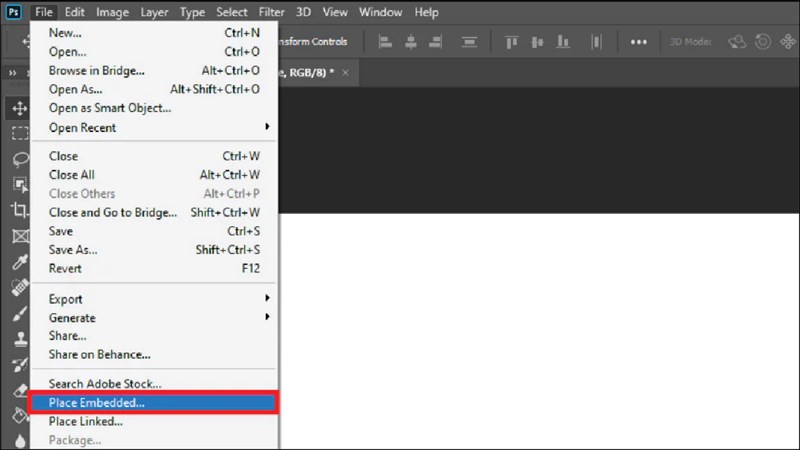Open the Filter menu
The image size is (800, 450).
coord(271,12)
